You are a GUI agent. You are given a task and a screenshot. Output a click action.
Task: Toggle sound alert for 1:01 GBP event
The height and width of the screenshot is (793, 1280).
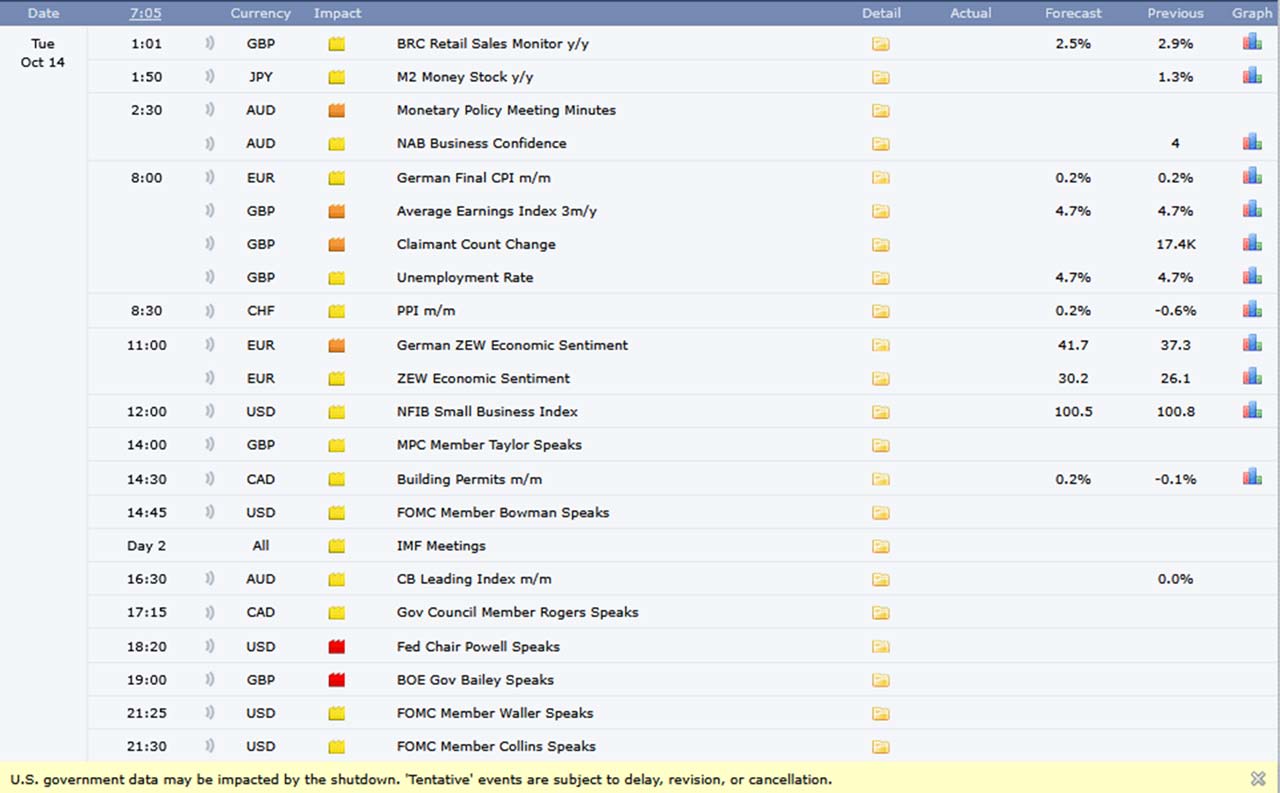[x=210, y=44]
